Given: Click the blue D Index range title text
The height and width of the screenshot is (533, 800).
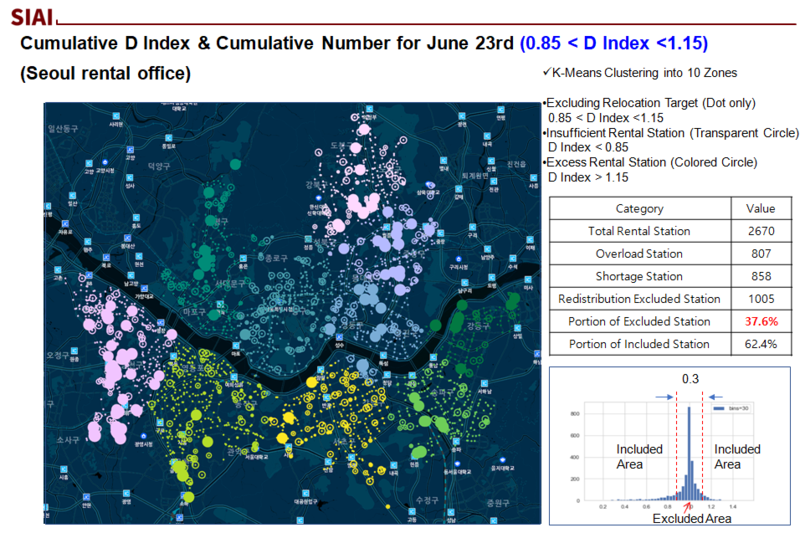Looking at the screenshot, I should (613, 43).
